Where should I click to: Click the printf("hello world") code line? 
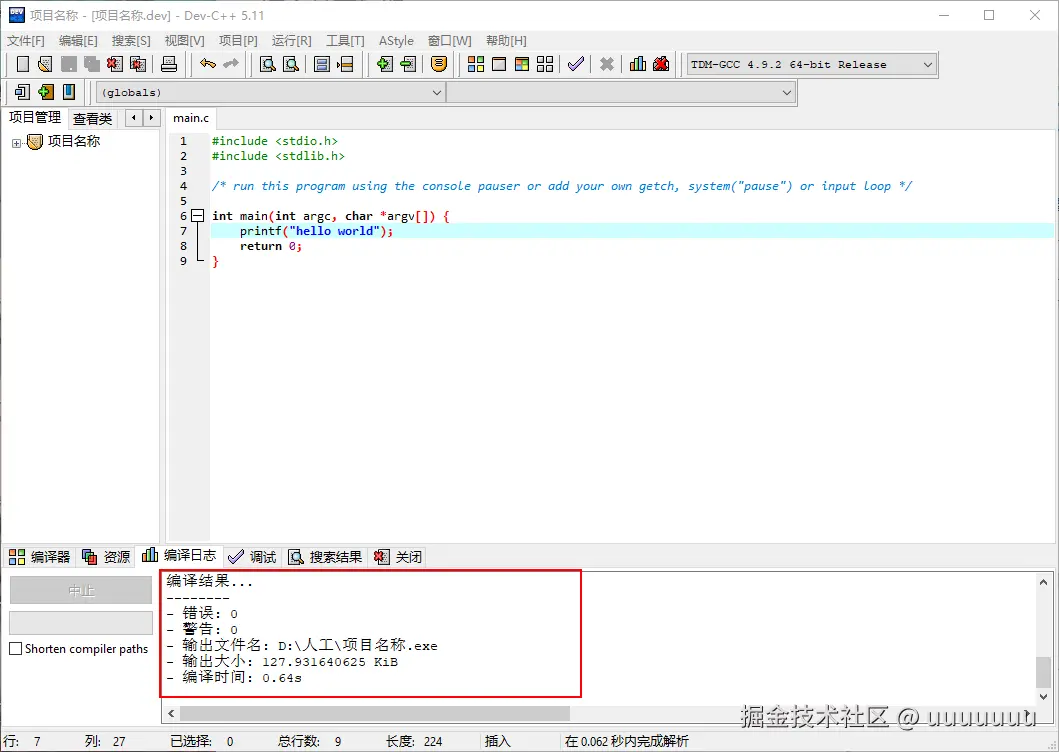tap(316, 231)
